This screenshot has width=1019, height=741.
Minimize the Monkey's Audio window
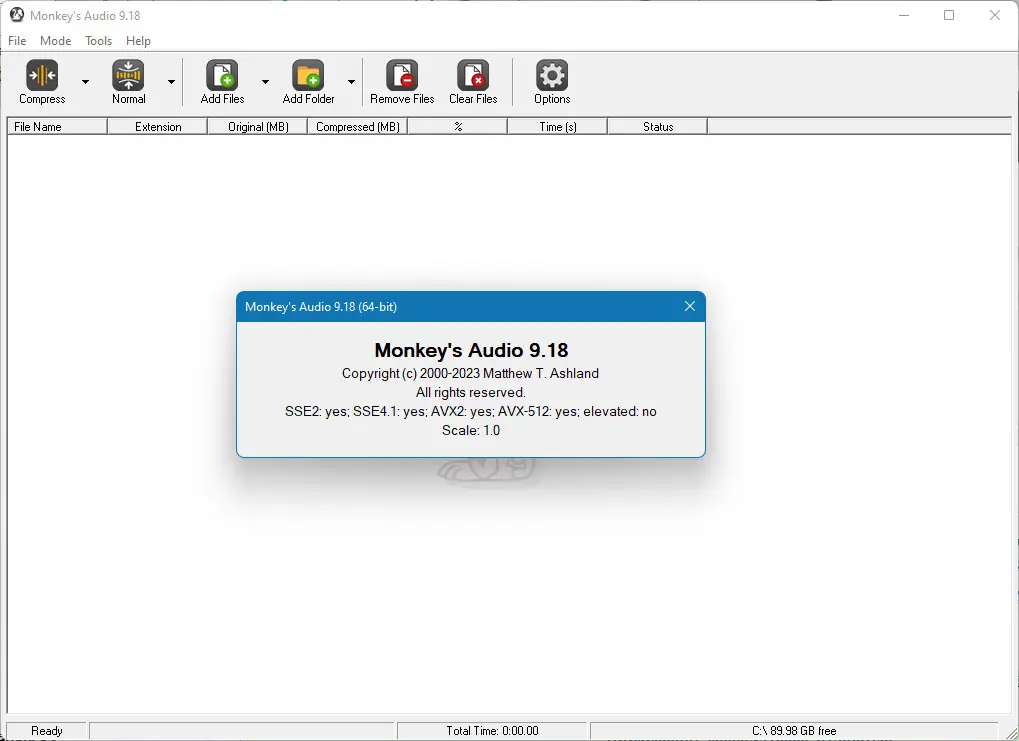click(x=903, y=15)
